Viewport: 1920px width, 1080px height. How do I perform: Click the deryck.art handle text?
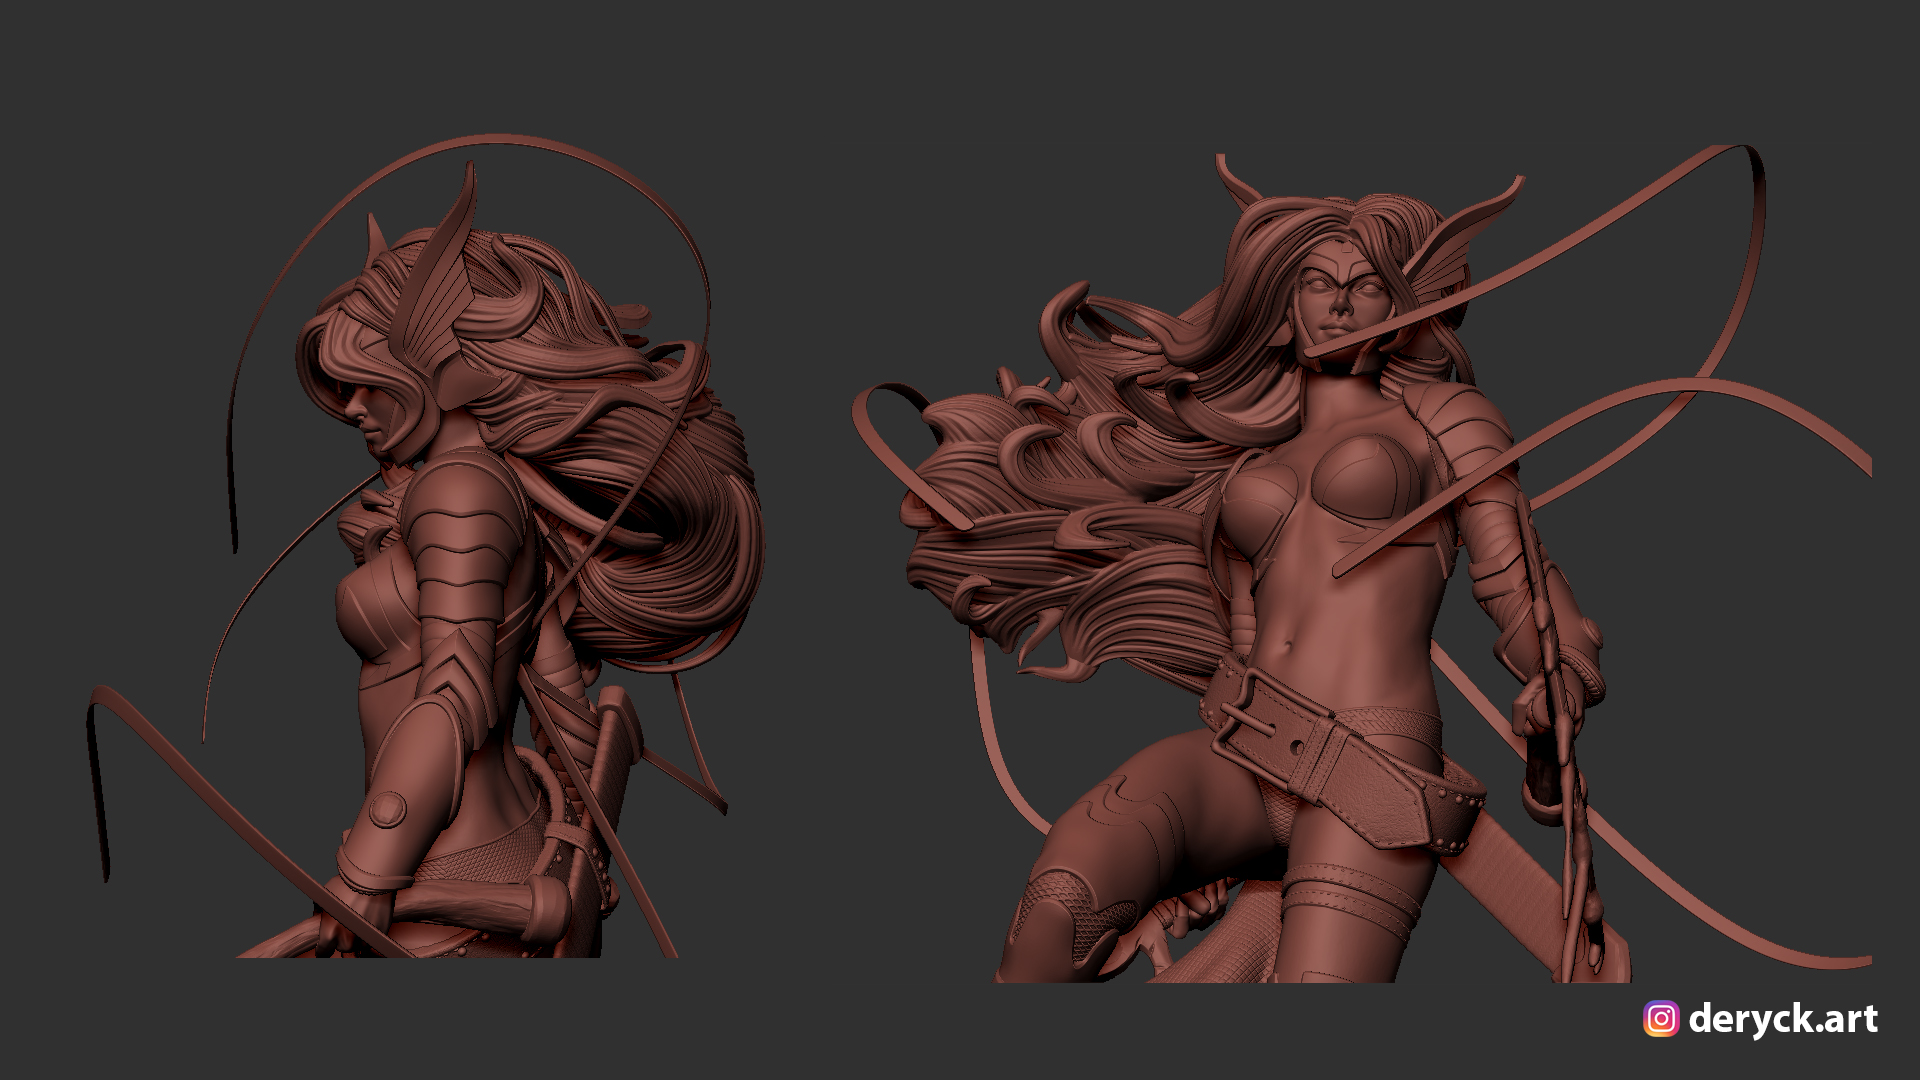coord(1783,1019)
